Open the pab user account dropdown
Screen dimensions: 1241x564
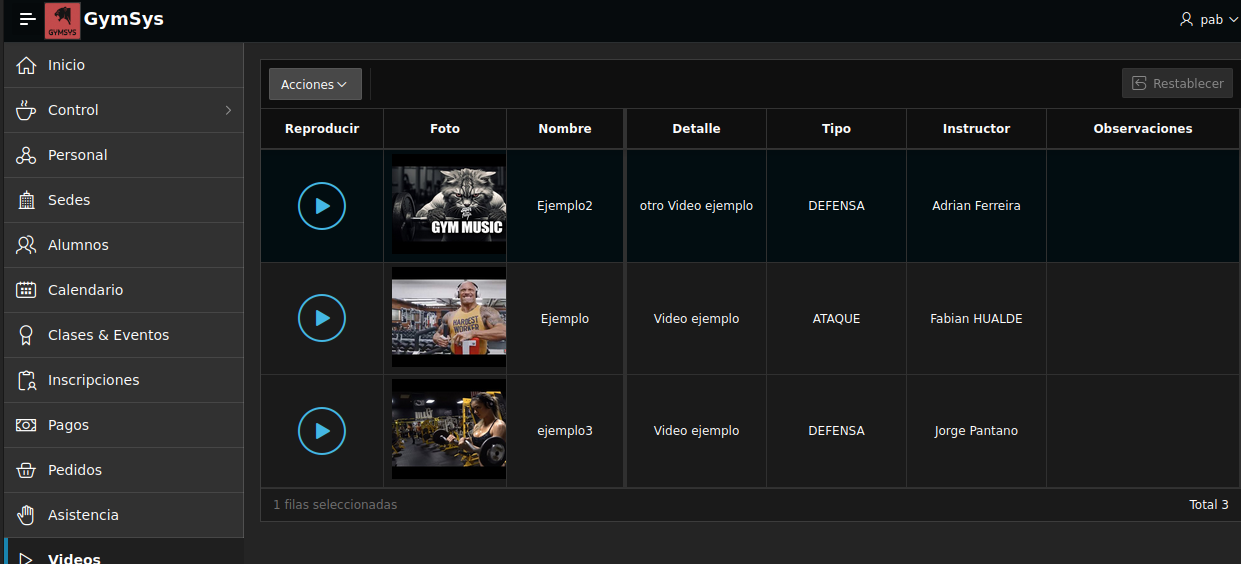tap(1209, 19)
